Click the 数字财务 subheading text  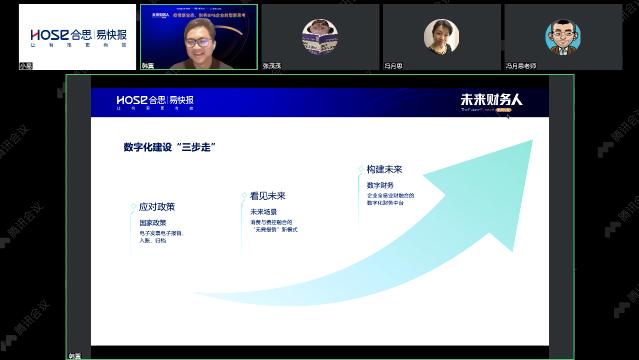[x=380, y=185]
